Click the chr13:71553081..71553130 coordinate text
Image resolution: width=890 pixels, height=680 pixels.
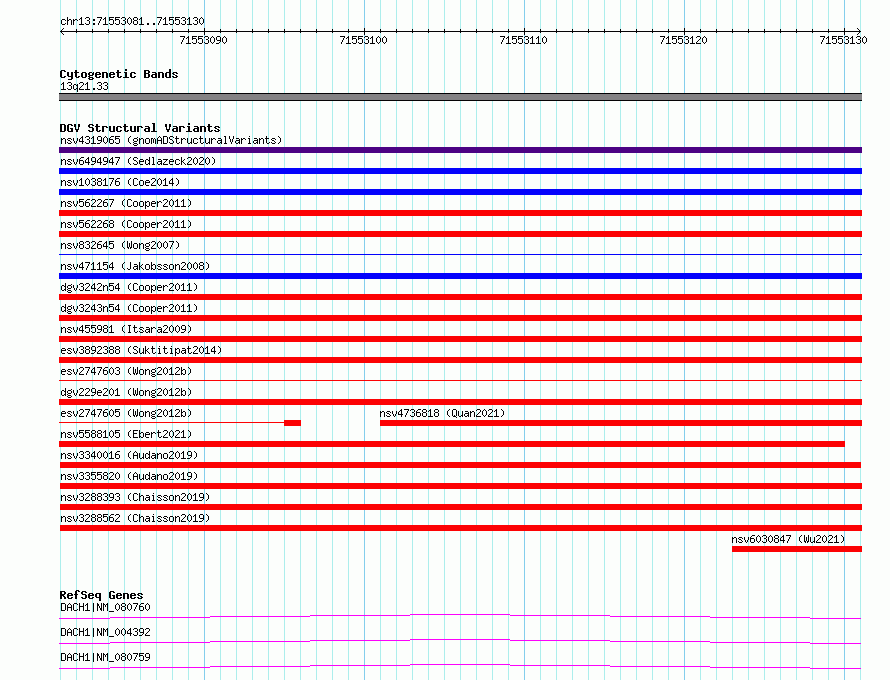(132, 22)
